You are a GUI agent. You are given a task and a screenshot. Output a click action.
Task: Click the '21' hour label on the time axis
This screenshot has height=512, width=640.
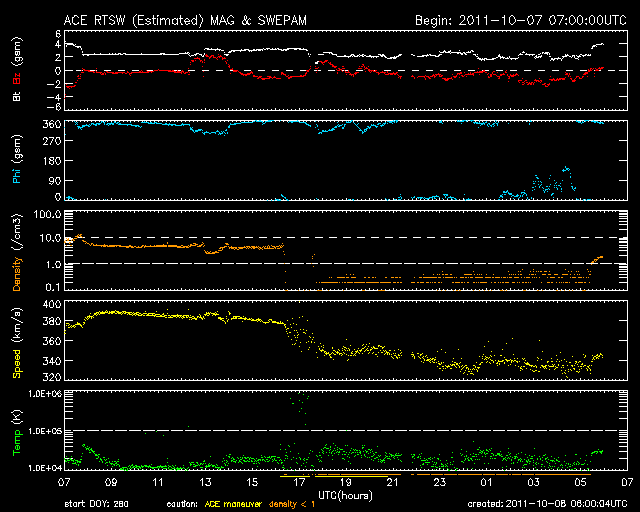tap(392, 483)
